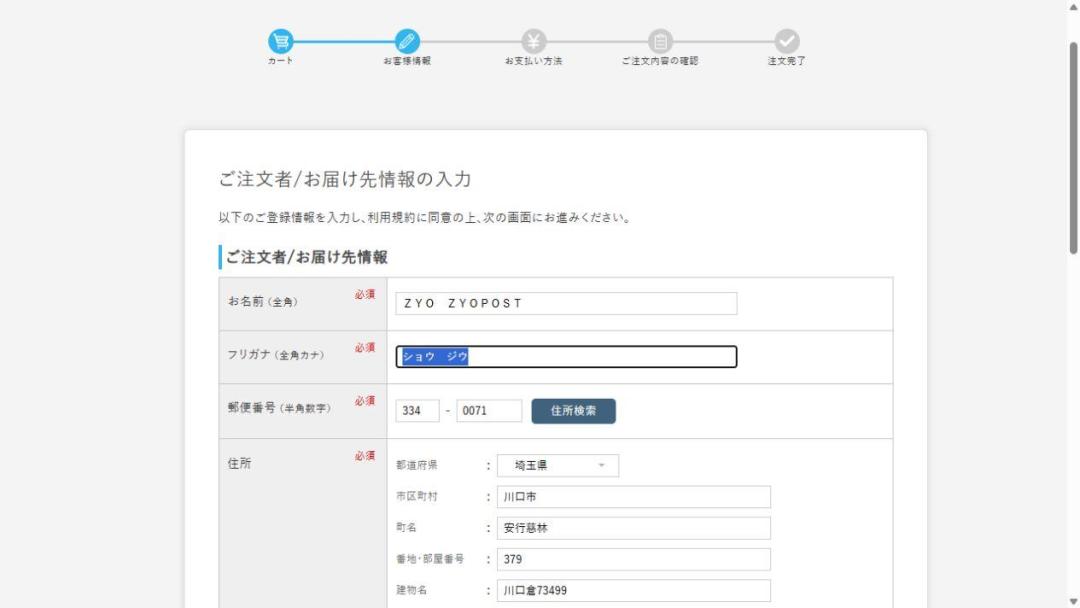The image size is (1080, 608).
Task: Click the お名前 (全角) row label
Action: pos(262,302)
